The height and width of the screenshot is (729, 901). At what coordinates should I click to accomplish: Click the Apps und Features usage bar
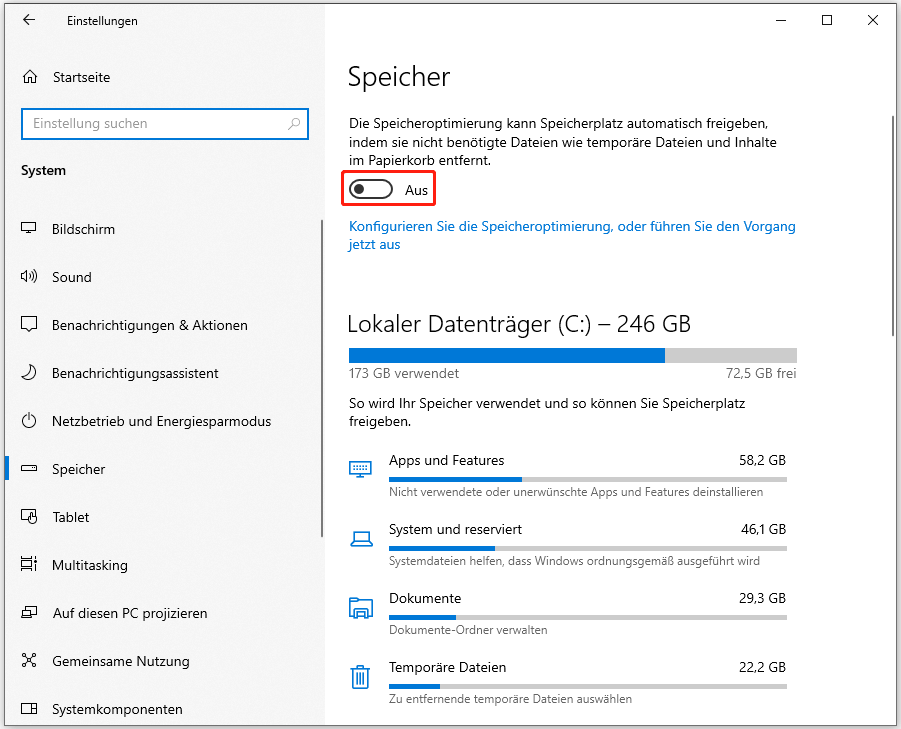tap(587, 479)
